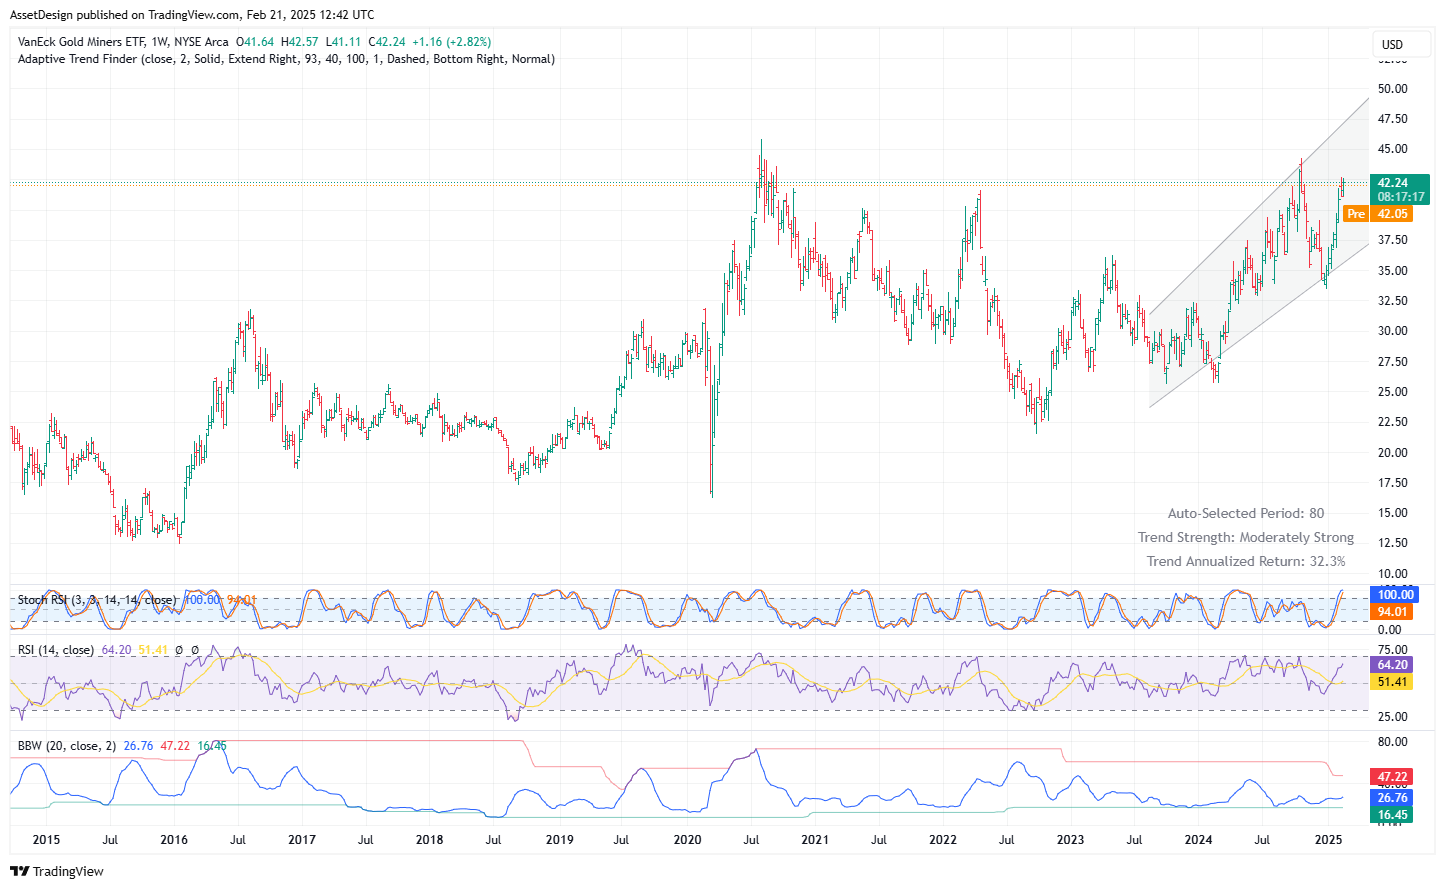Click the 0.00 level on Stoch RSI axis
This screenshot has height=889, width=1445.
coord(1389,630)
